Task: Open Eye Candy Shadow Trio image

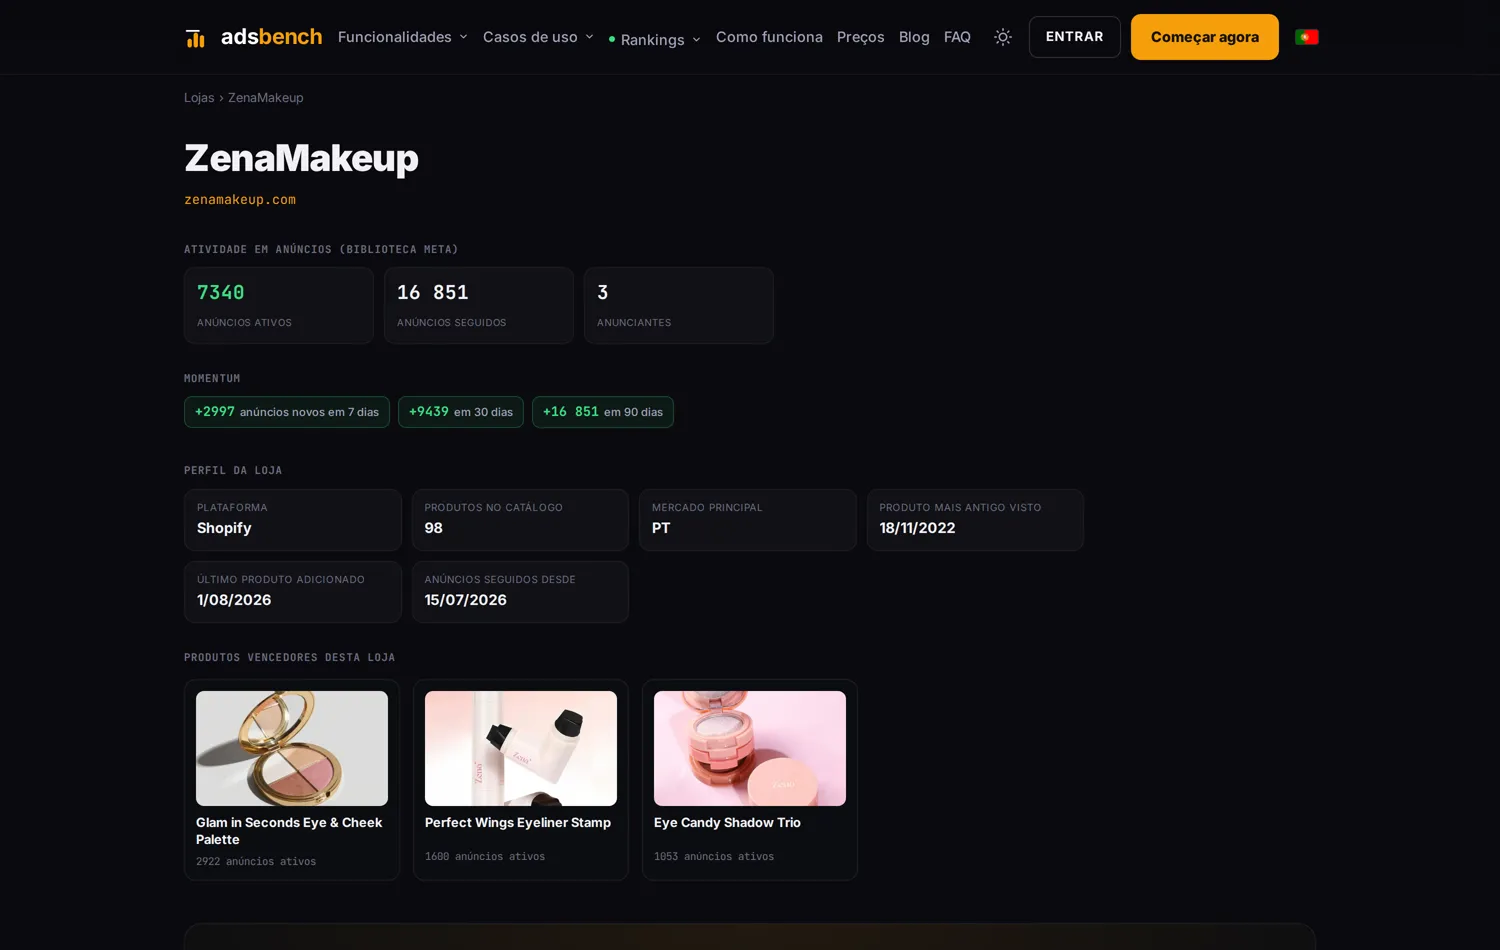Action: (x=750, y=748)
